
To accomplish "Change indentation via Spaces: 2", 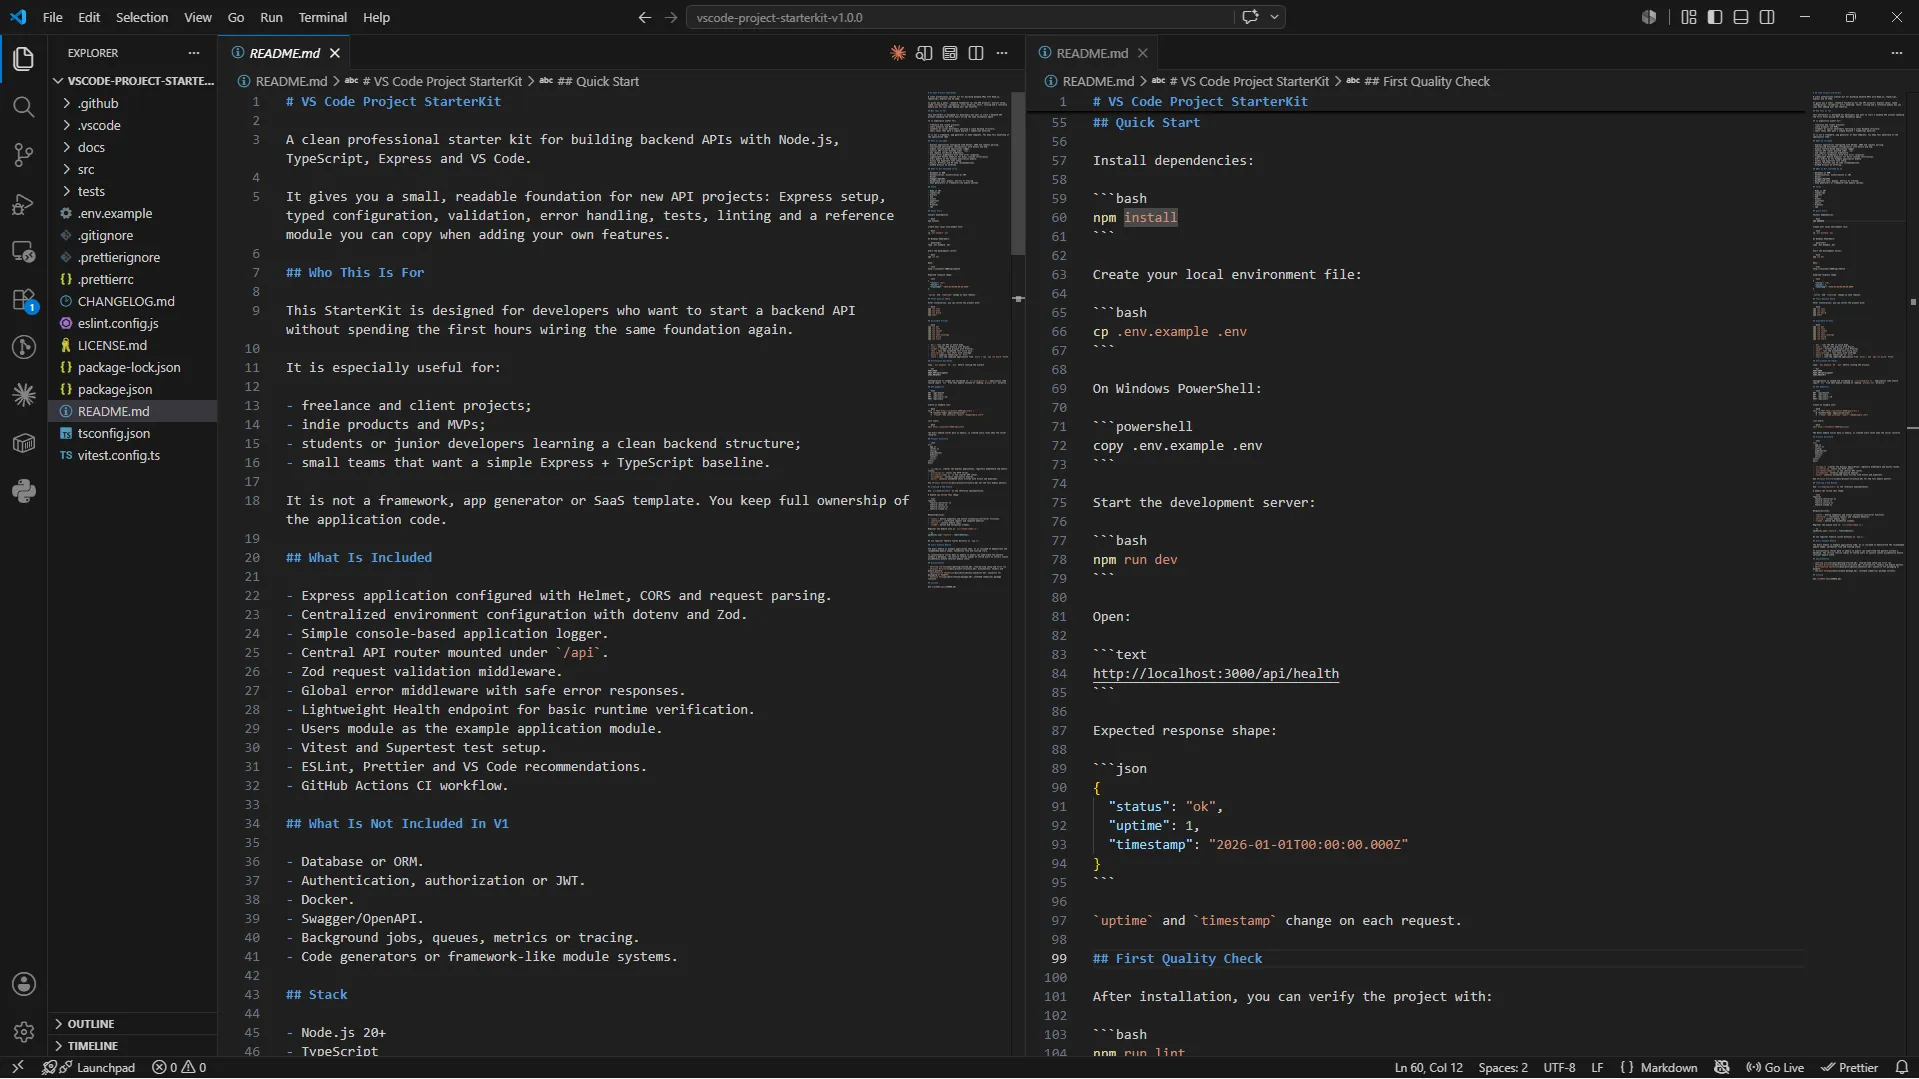I will click(x=1503, y=1067).
